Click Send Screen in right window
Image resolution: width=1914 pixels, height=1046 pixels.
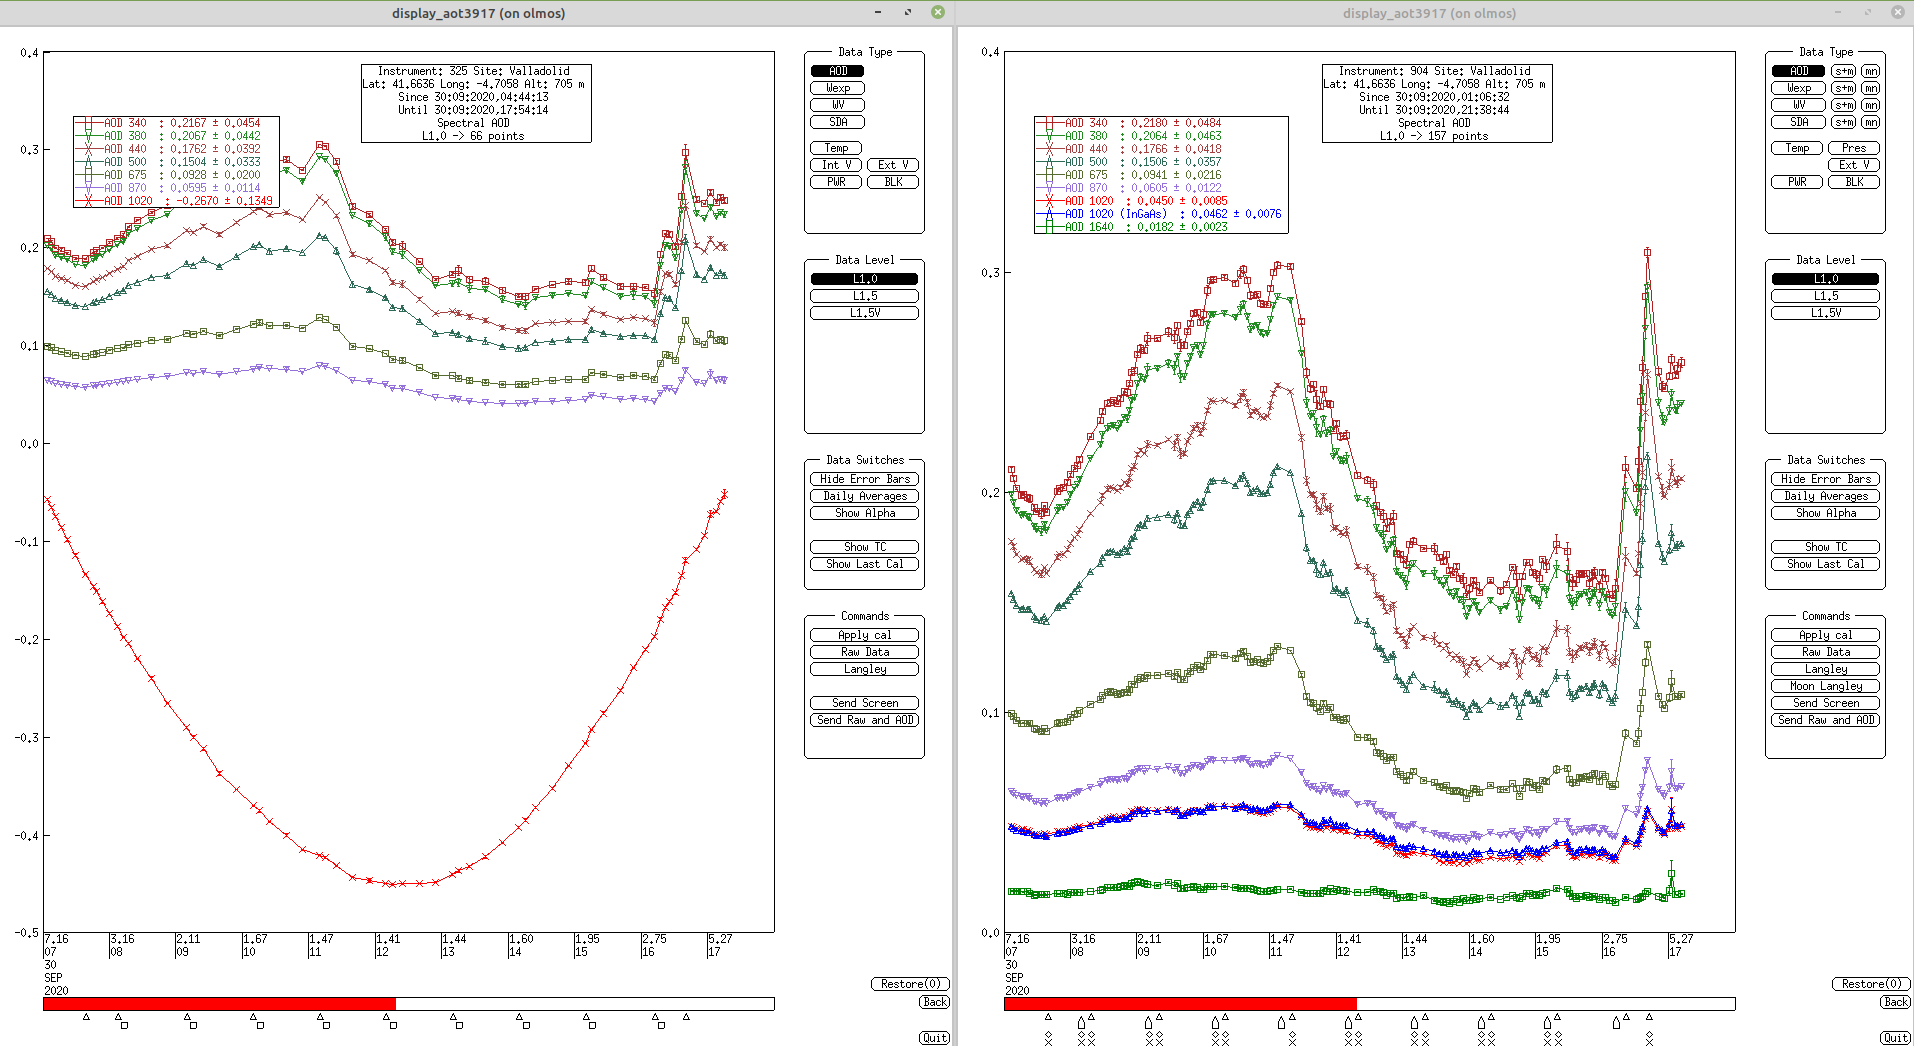(x=1825, y=703)
